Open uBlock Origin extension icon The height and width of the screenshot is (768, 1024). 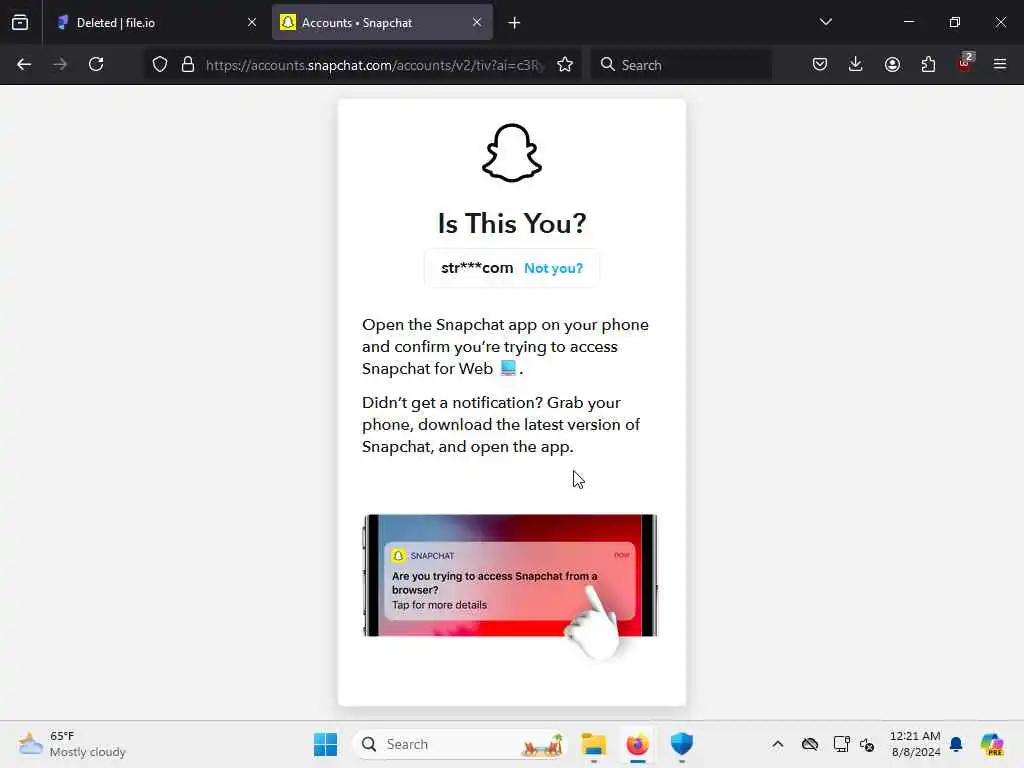click(x=965, y=63)
